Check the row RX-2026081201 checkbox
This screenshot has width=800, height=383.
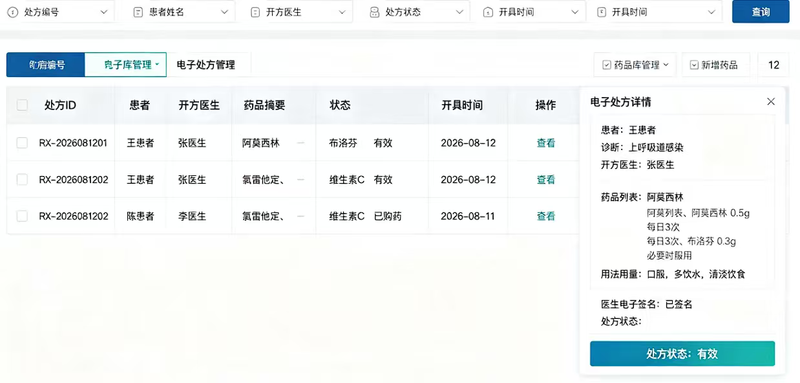(22, 143)
